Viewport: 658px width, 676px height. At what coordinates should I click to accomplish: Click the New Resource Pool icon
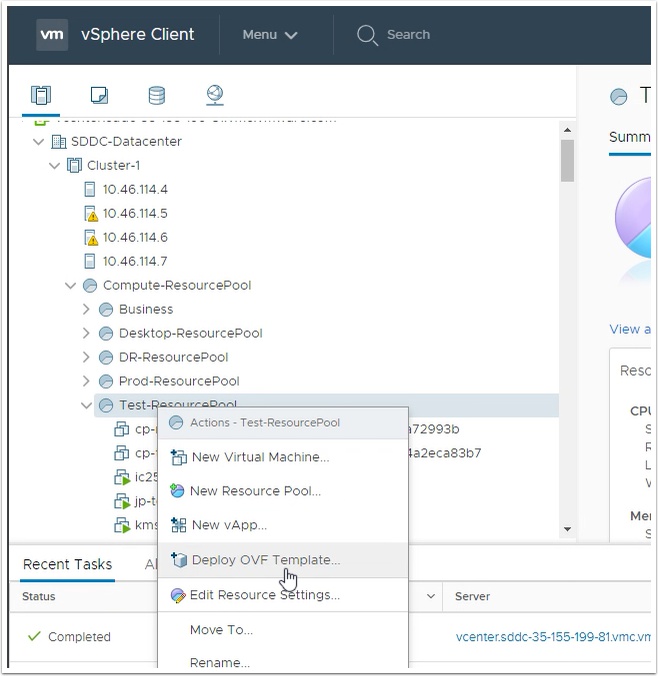(x=177, y=491)
